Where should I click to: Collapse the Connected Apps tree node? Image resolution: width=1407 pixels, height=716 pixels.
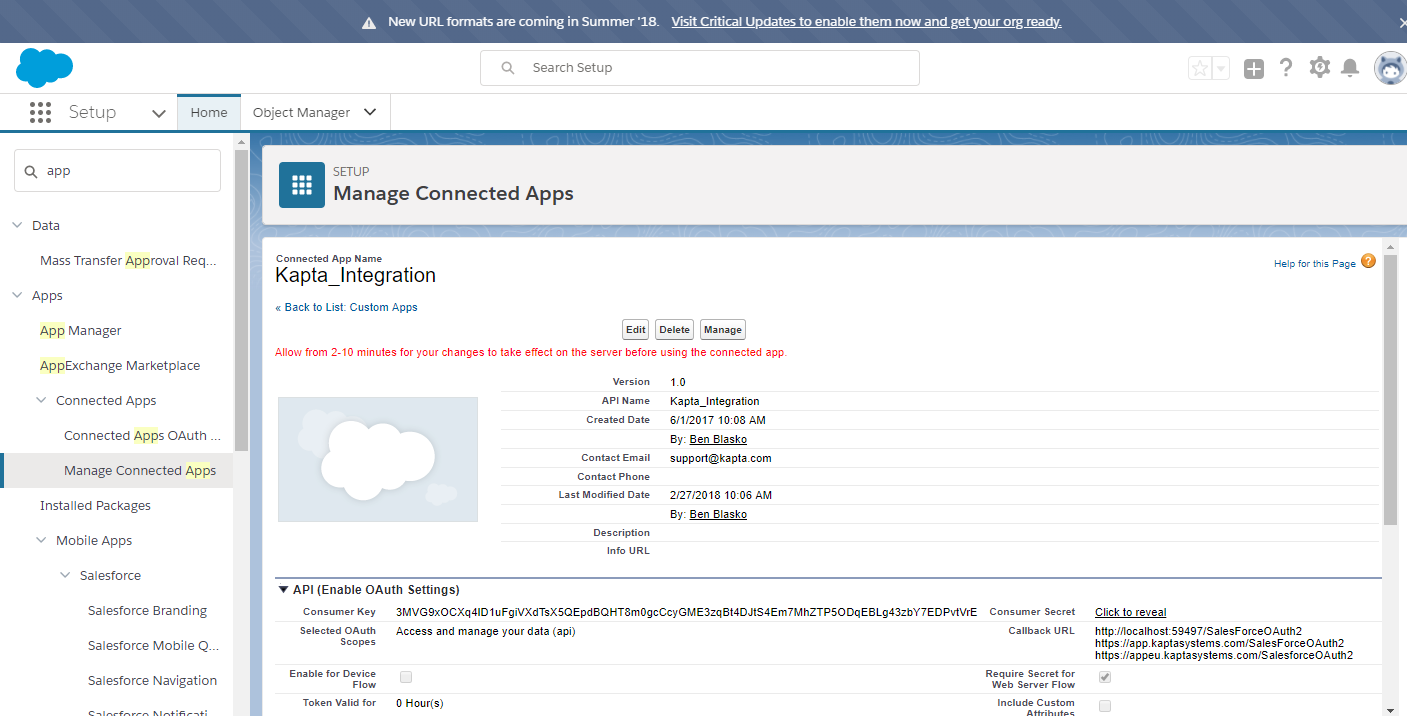(x=41, y=400)
